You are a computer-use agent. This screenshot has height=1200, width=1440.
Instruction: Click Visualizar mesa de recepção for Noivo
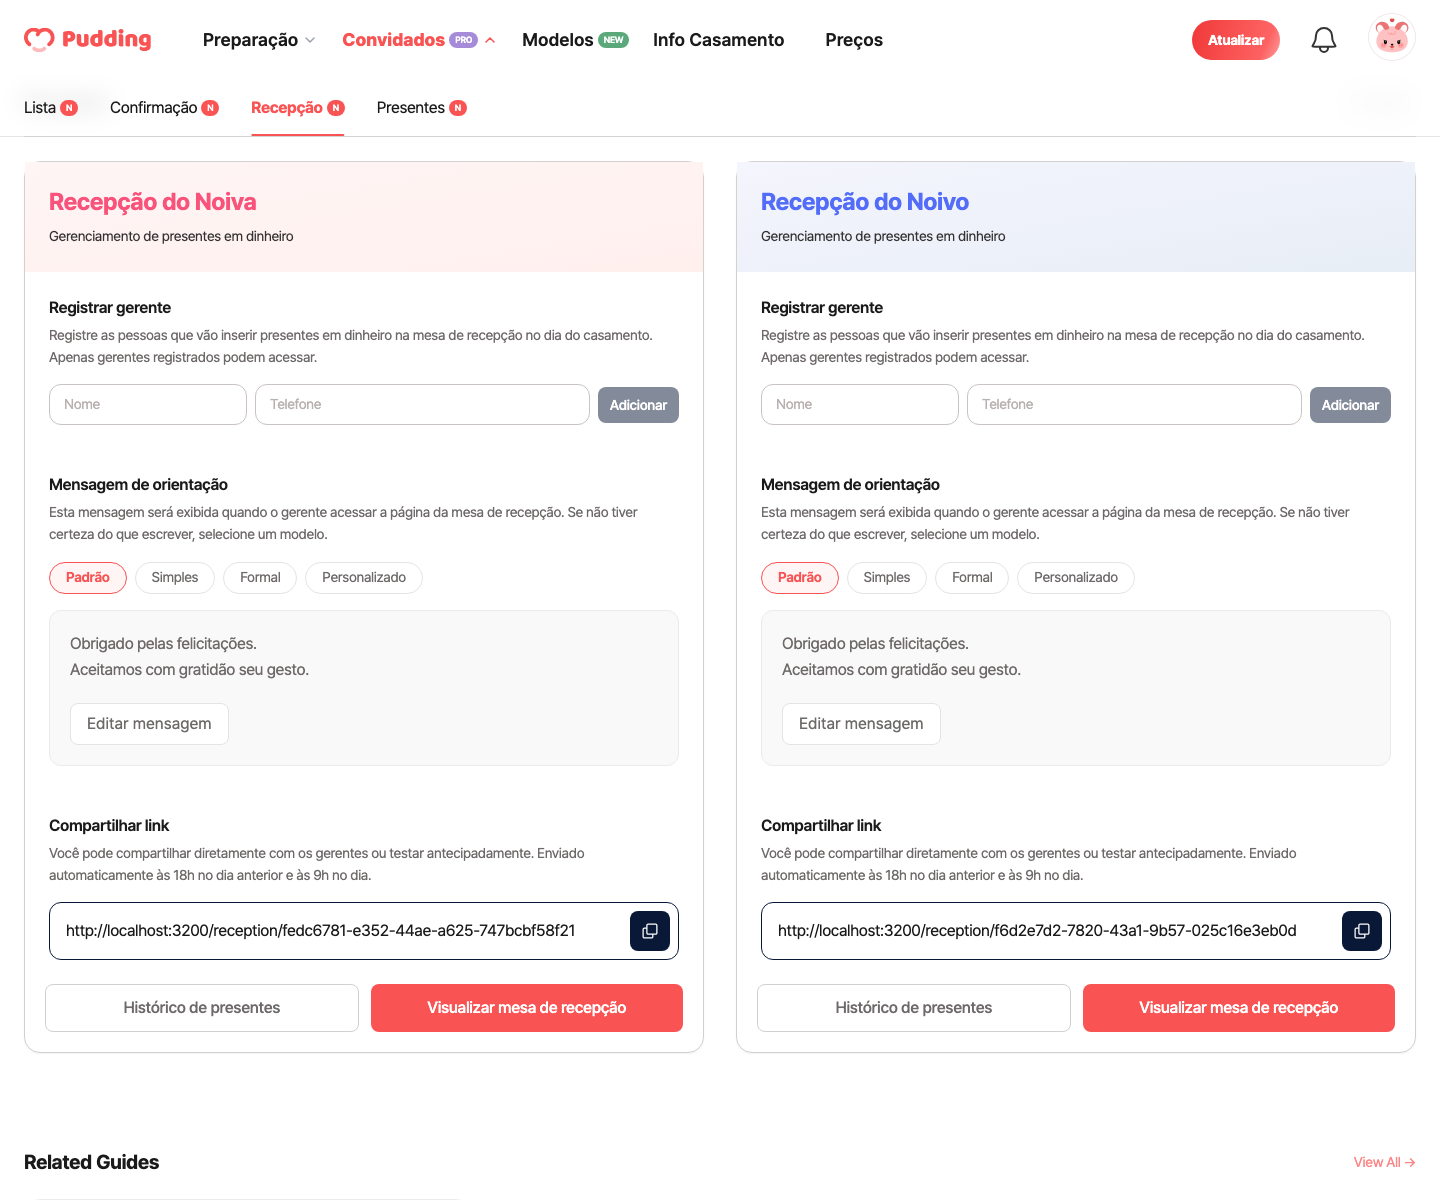(x=1239, y=1008)
